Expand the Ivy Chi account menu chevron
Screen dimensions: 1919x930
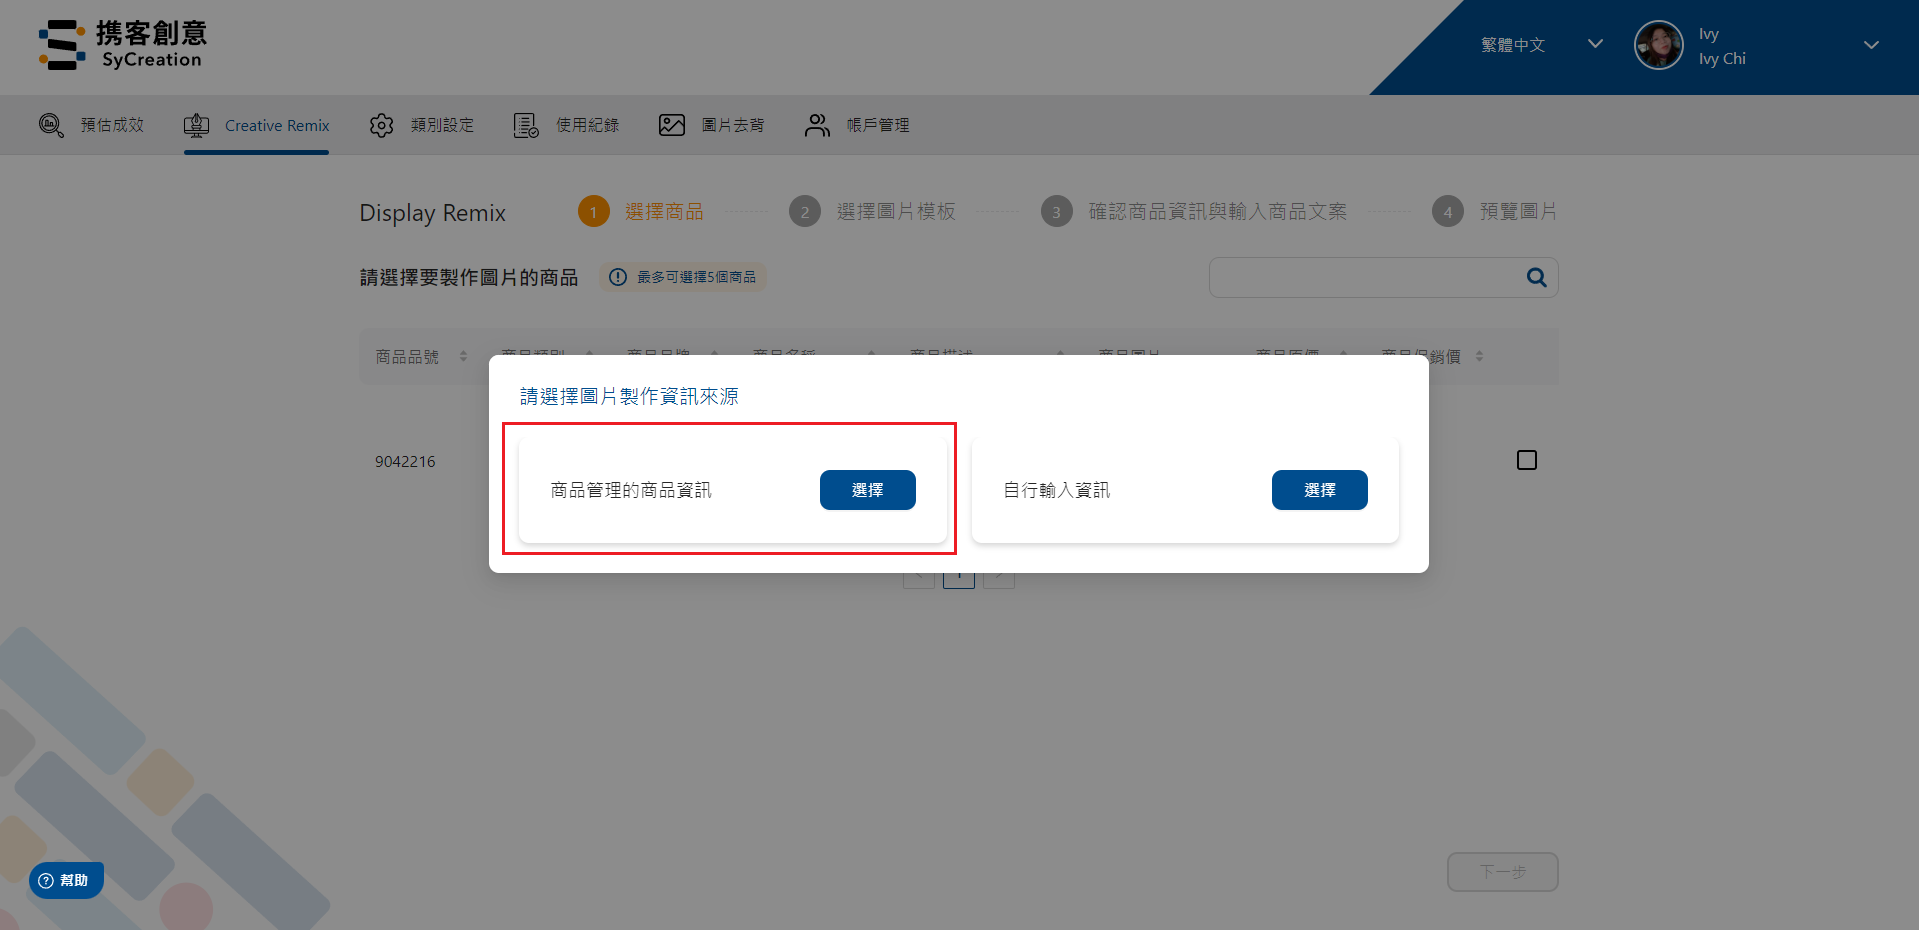coord(1871,45)
